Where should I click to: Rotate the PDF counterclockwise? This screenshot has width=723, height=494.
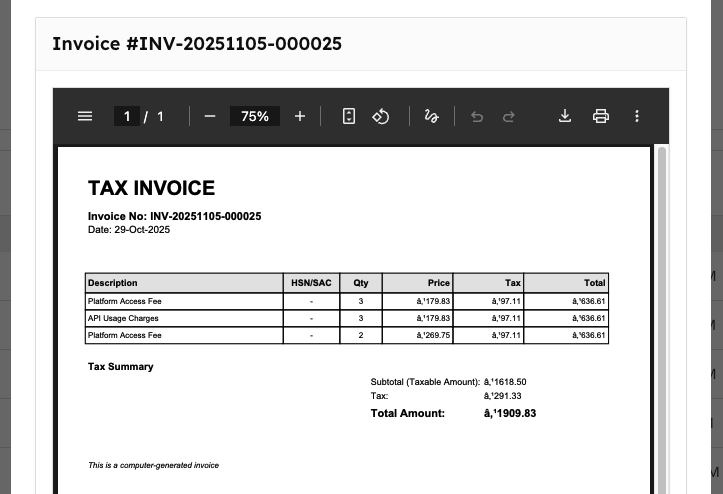tap(381, 116)
